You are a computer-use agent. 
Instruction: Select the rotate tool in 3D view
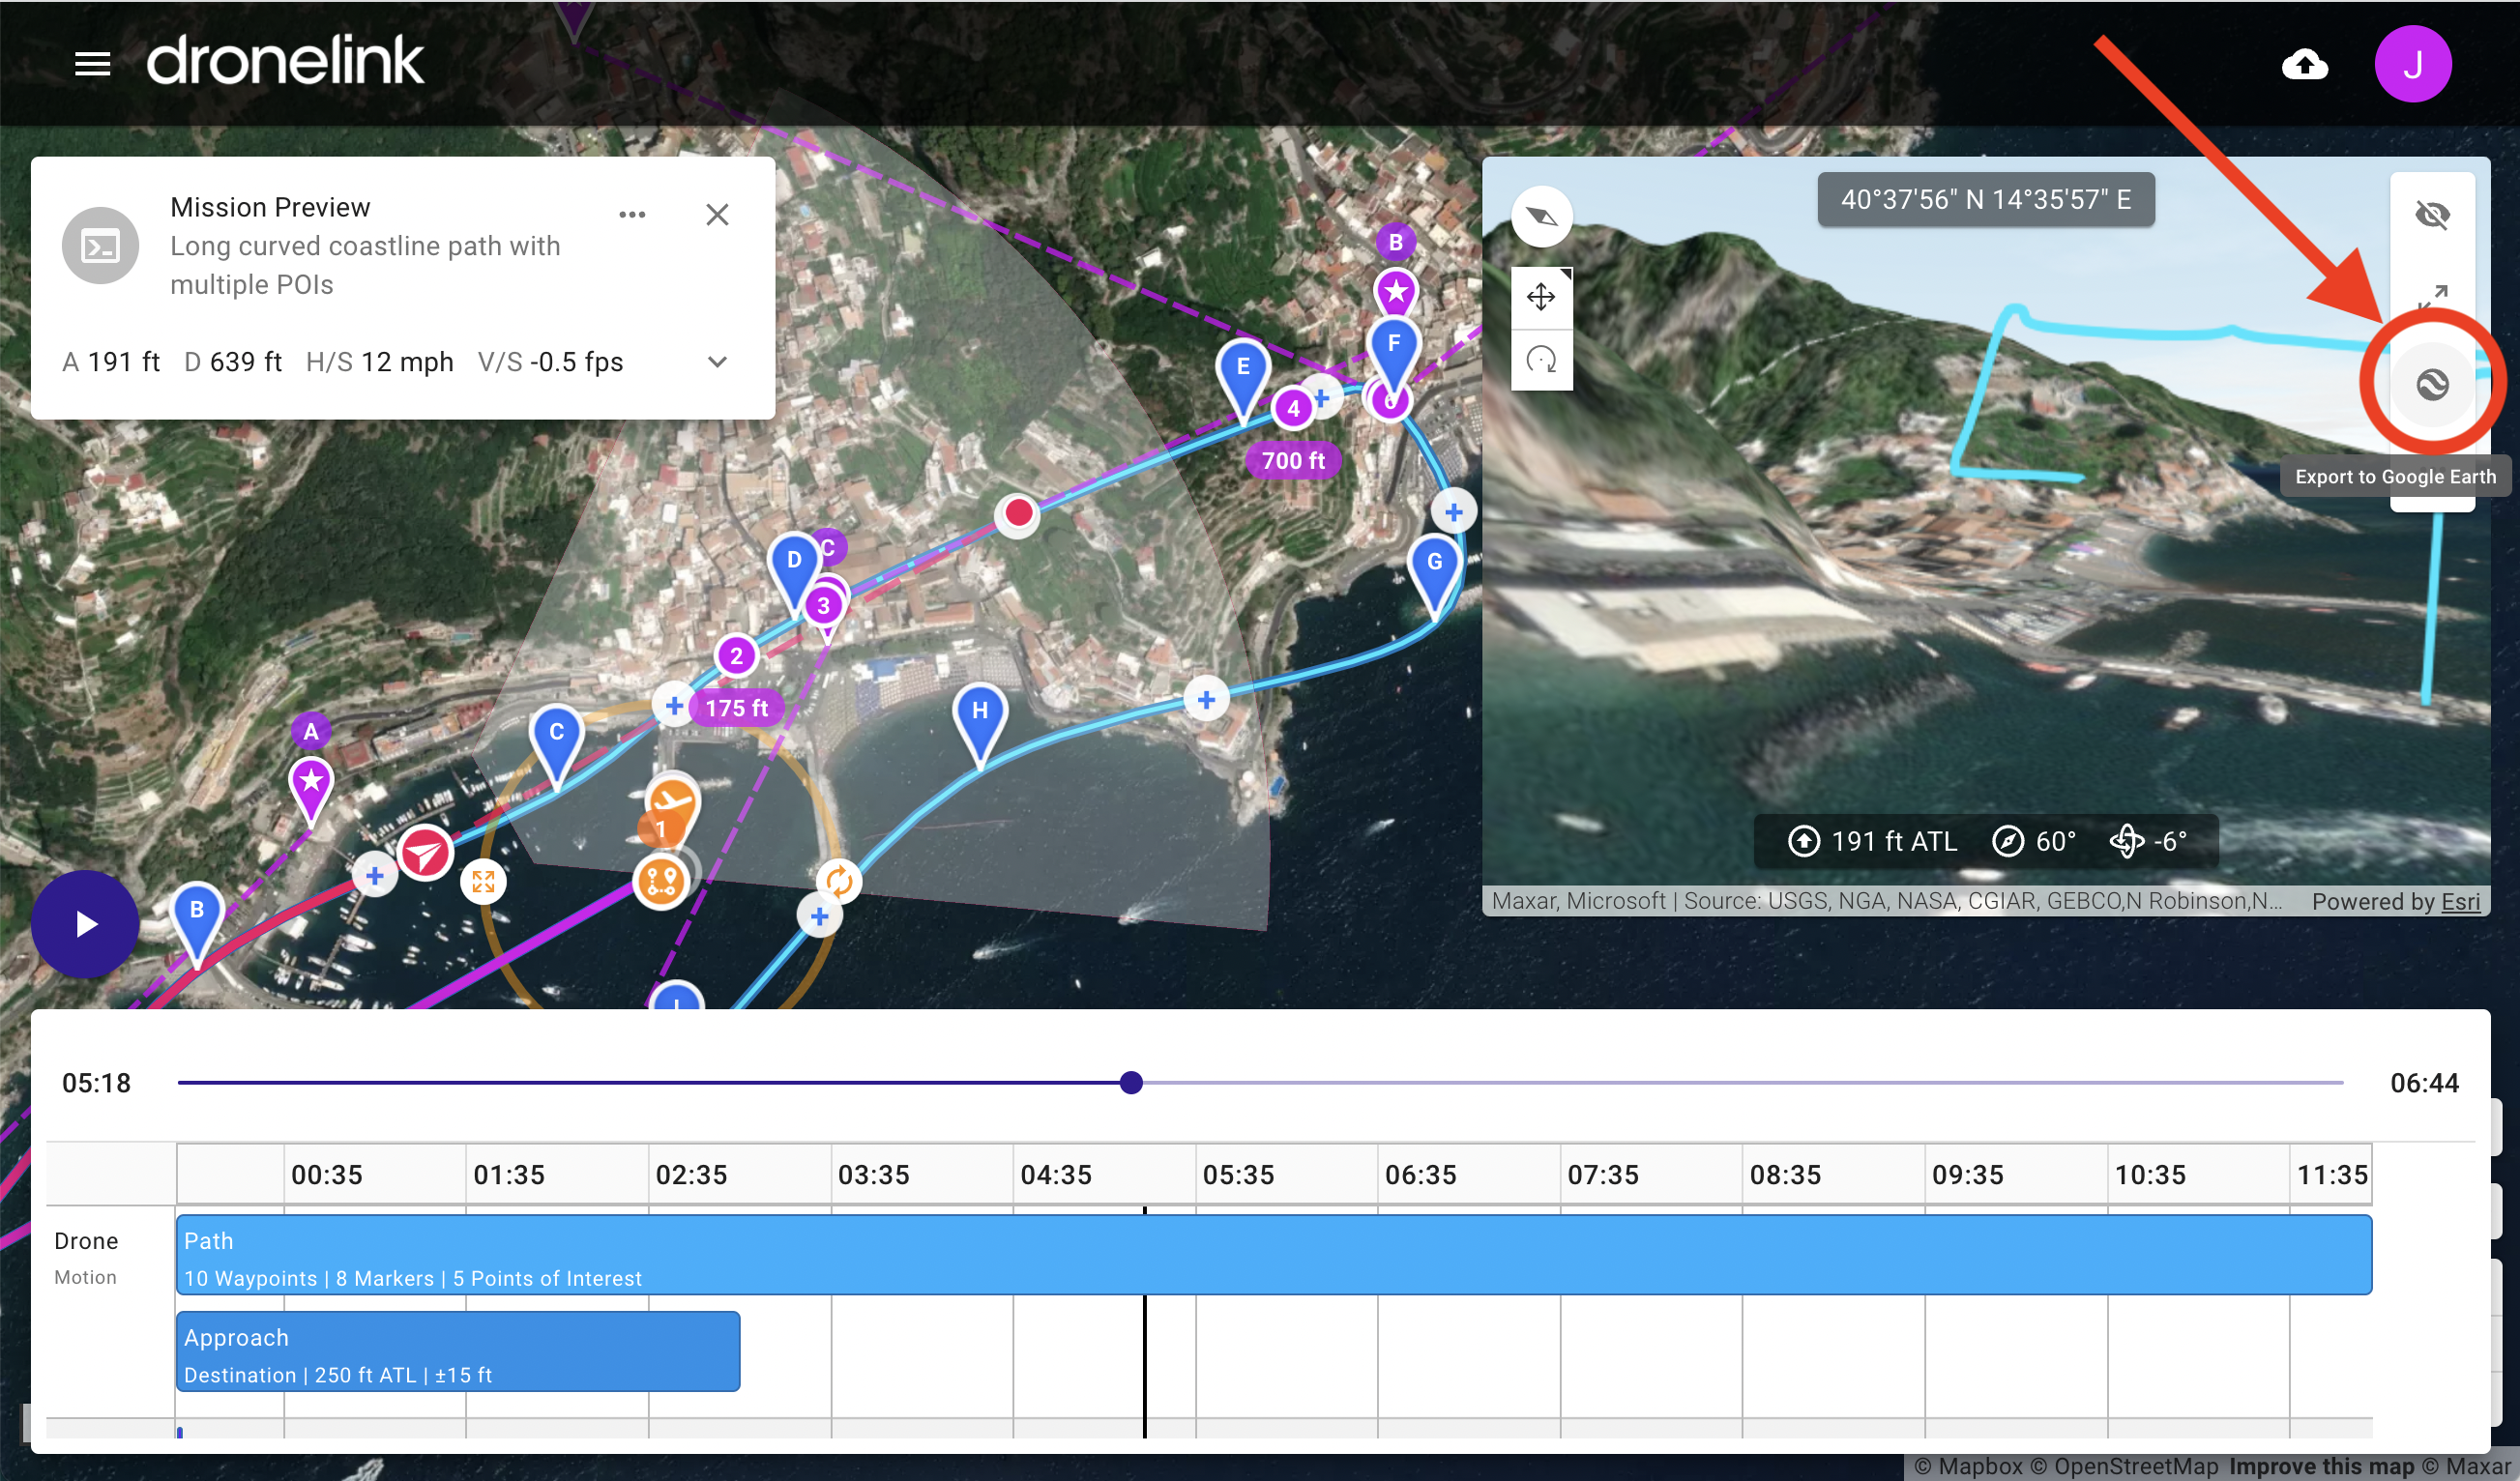point(1541,359)
